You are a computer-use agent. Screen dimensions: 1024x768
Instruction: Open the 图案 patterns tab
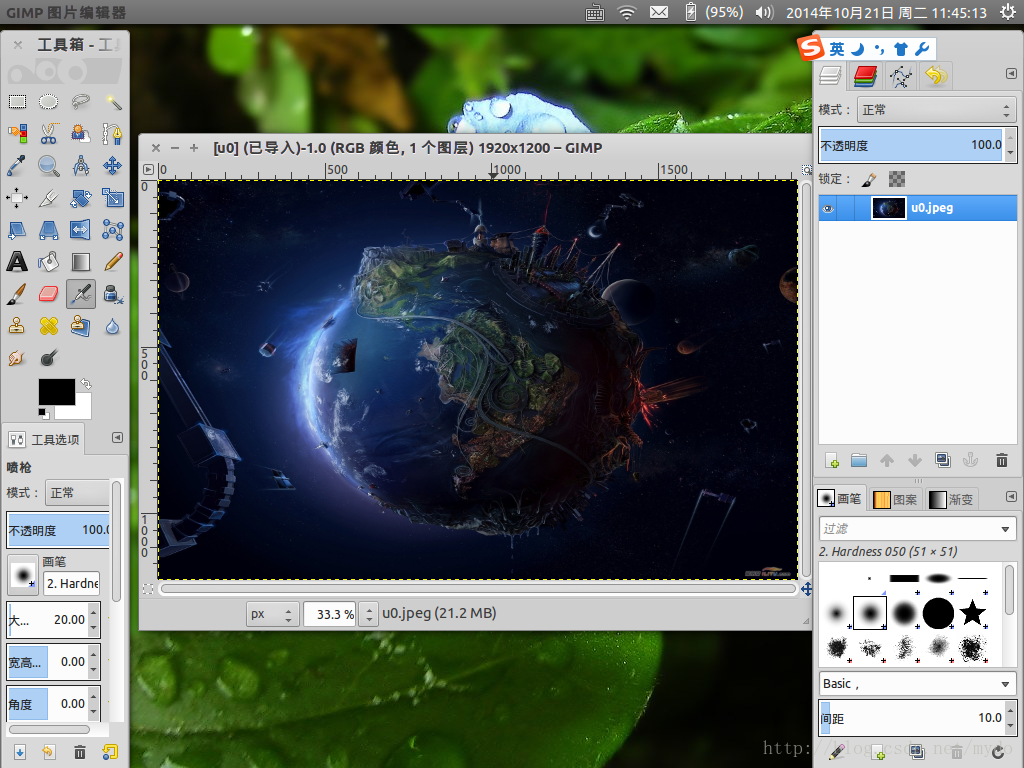point(895,500)
